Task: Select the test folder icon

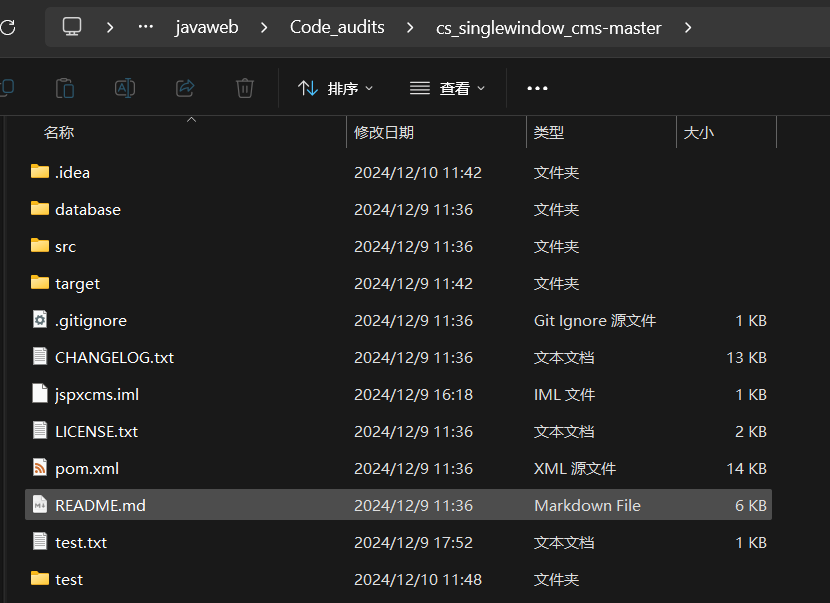Action: pyautogui.click(x=40, y=579)
